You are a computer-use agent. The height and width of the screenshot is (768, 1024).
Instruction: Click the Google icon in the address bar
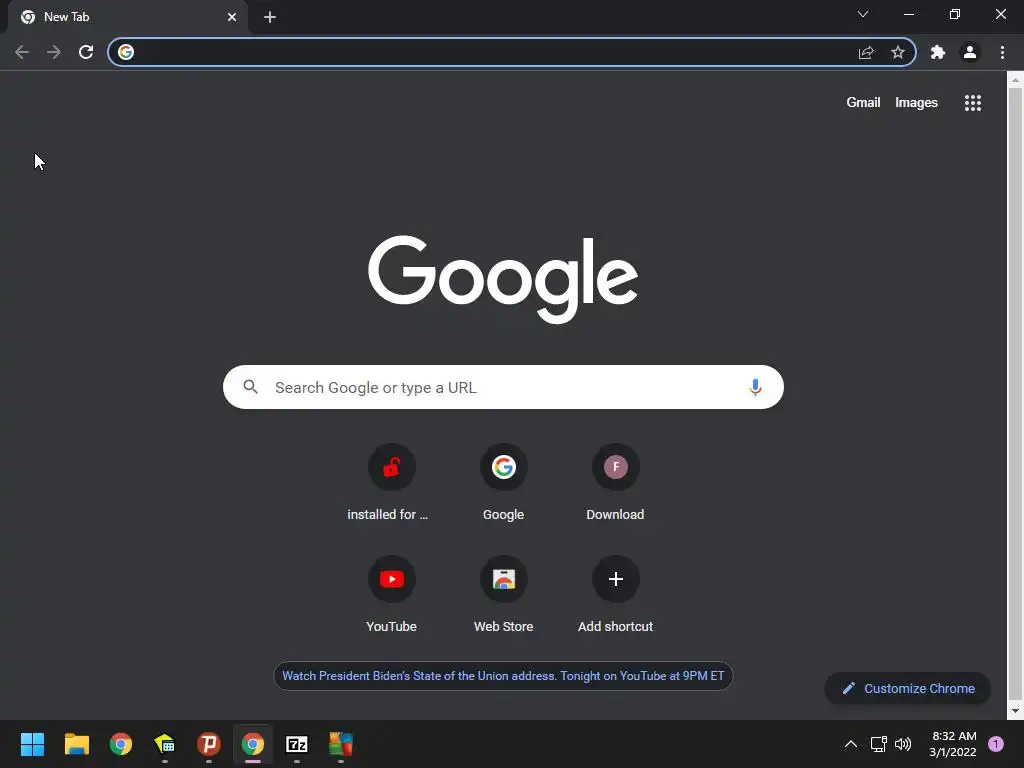point(126,52)
